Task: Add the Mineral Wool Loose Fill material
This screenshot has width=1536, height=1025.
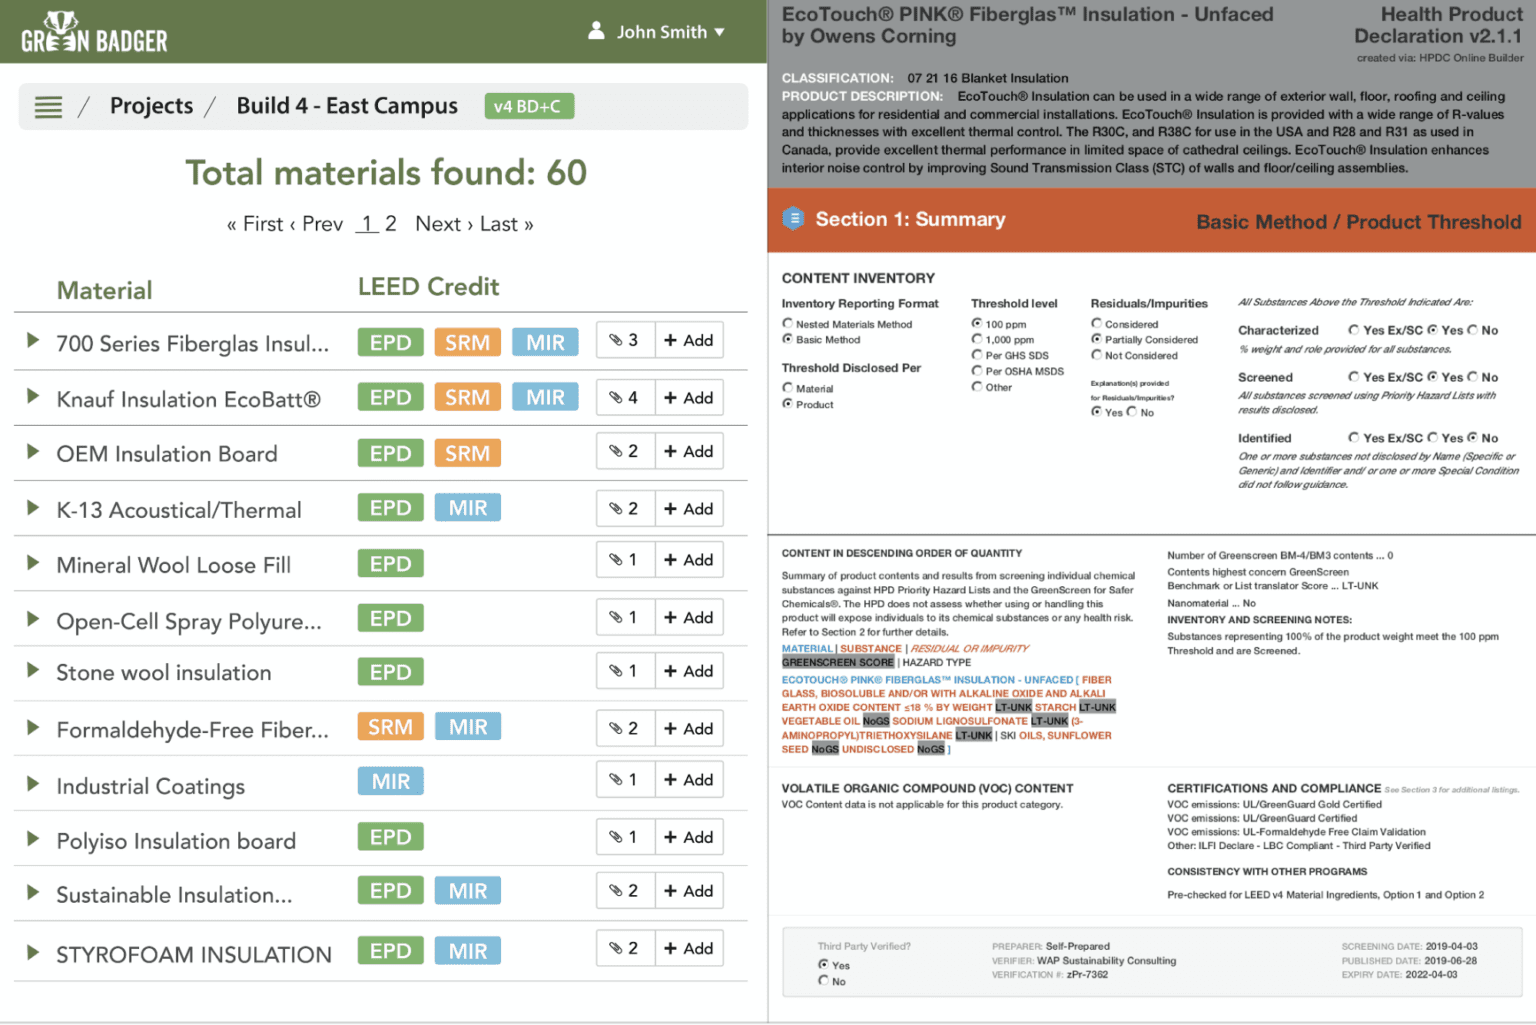Action: [689, 560]
